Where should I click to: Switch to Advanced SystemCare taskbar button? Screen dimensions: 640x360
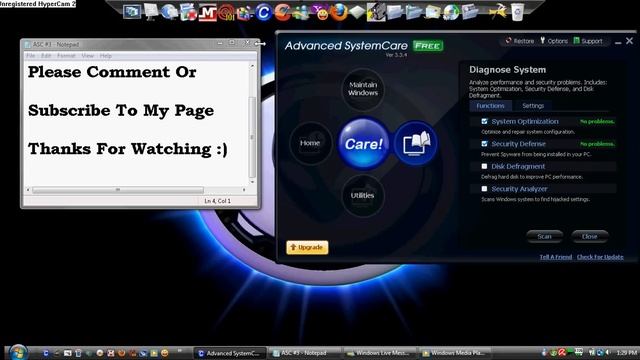pos(229,353)
